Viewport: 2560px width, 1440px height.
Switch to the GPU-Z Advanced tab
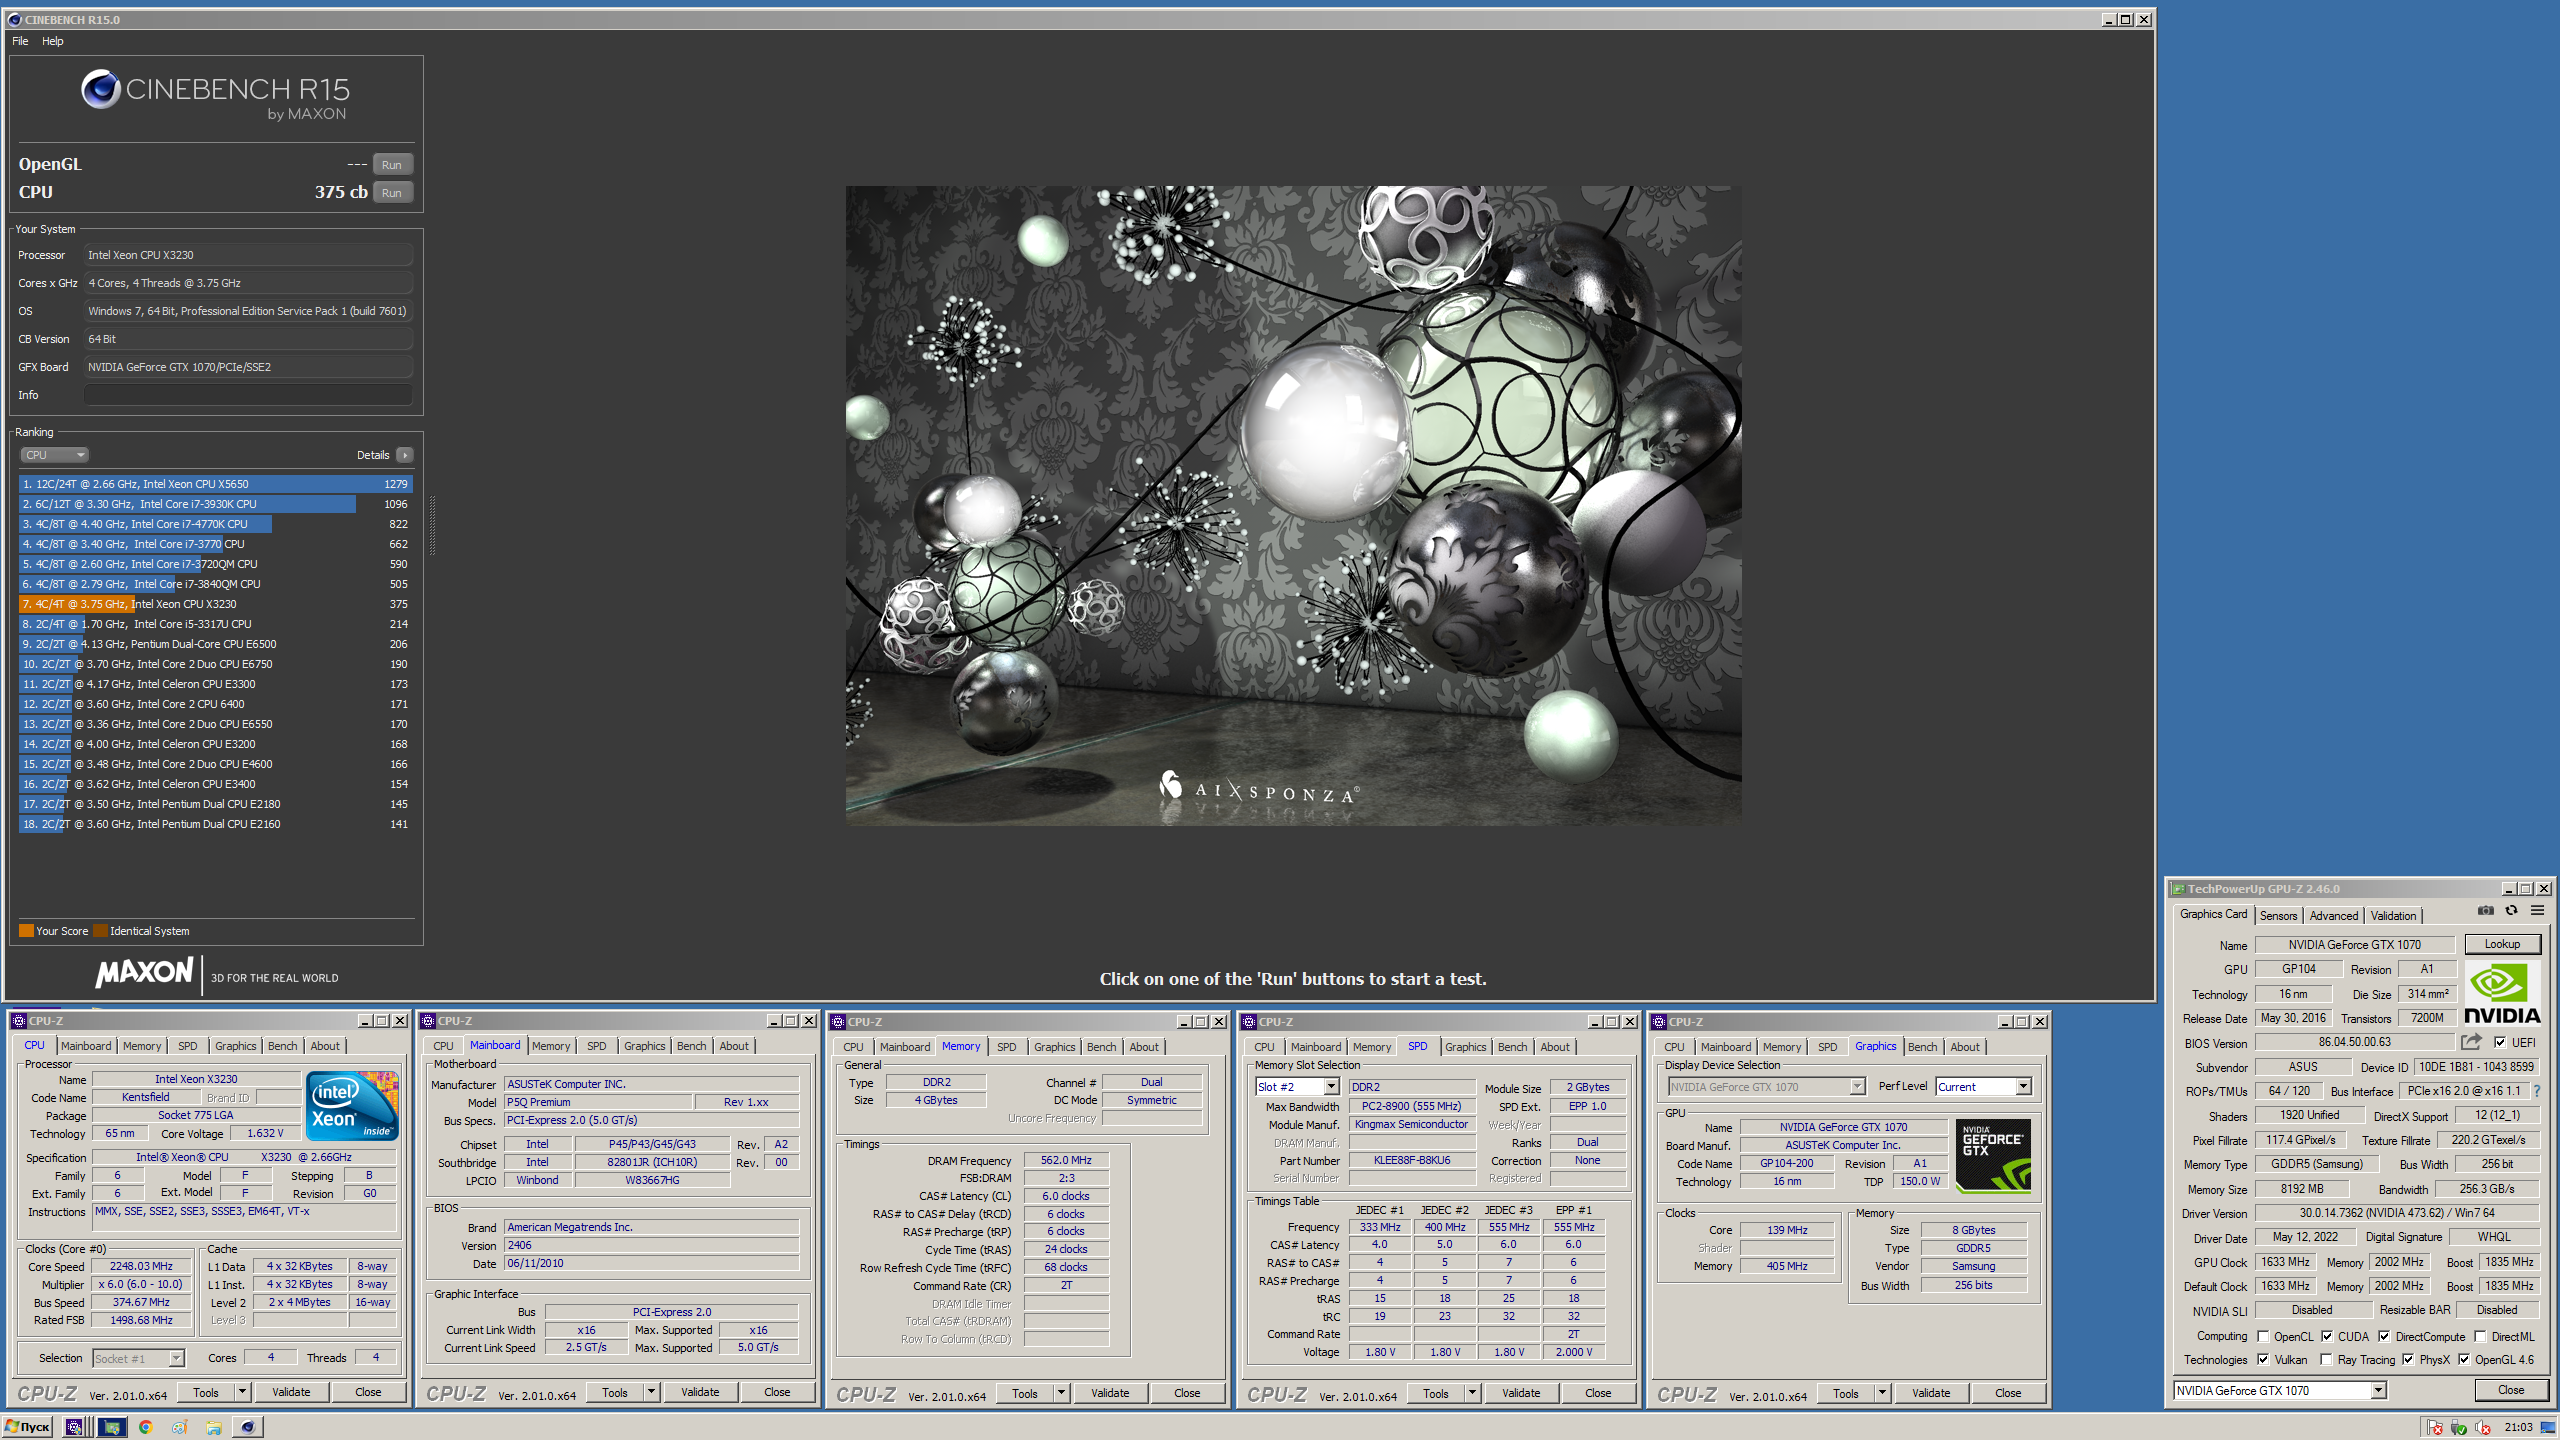click(x=2333, y=915)
